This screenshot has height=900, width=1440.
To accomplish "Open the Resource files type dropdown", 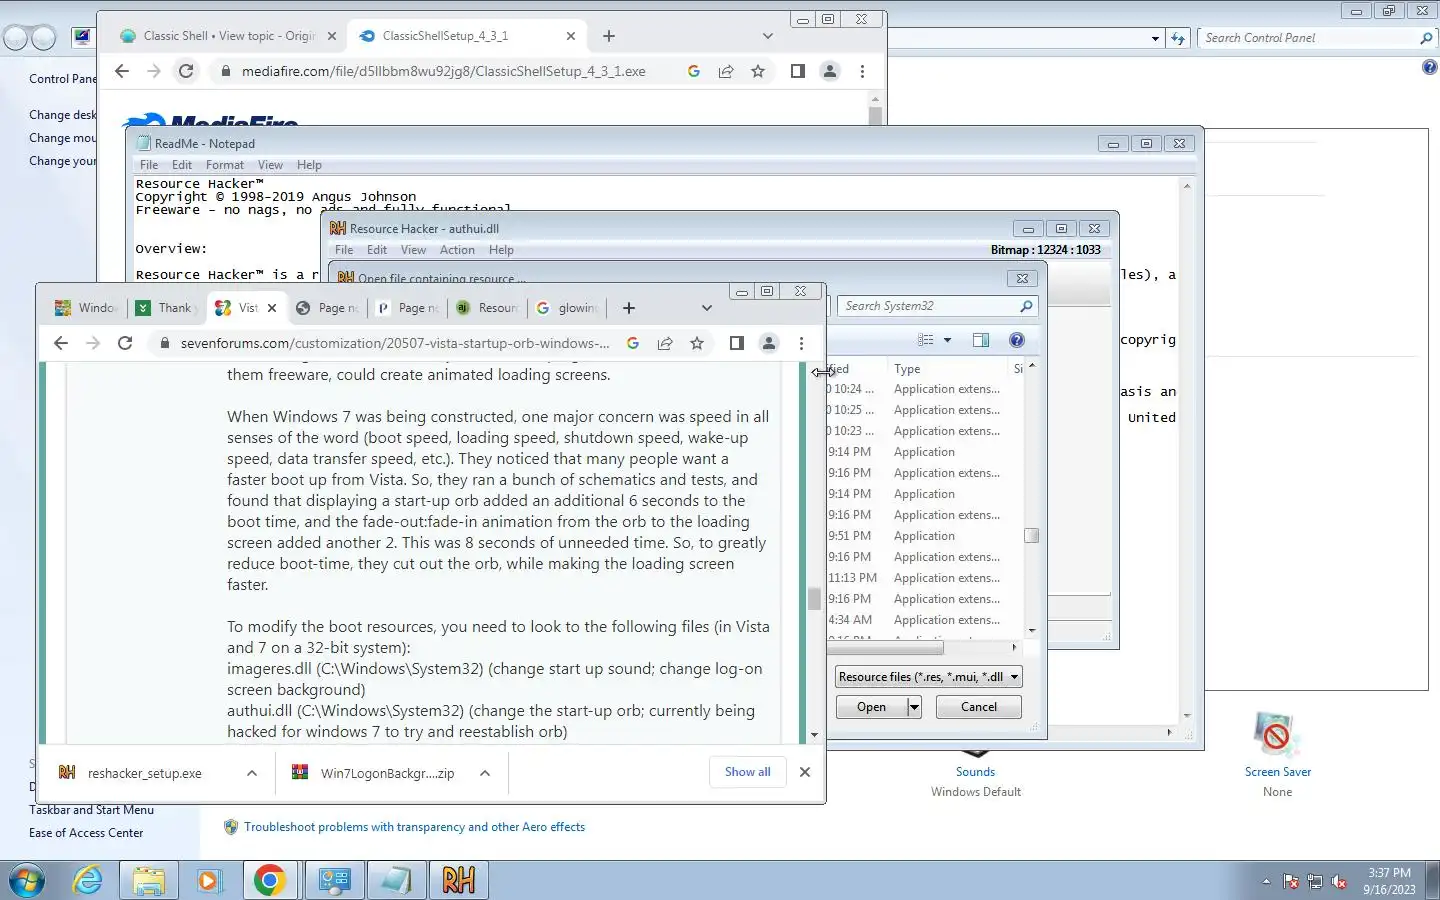I will (x=928, y=677).
